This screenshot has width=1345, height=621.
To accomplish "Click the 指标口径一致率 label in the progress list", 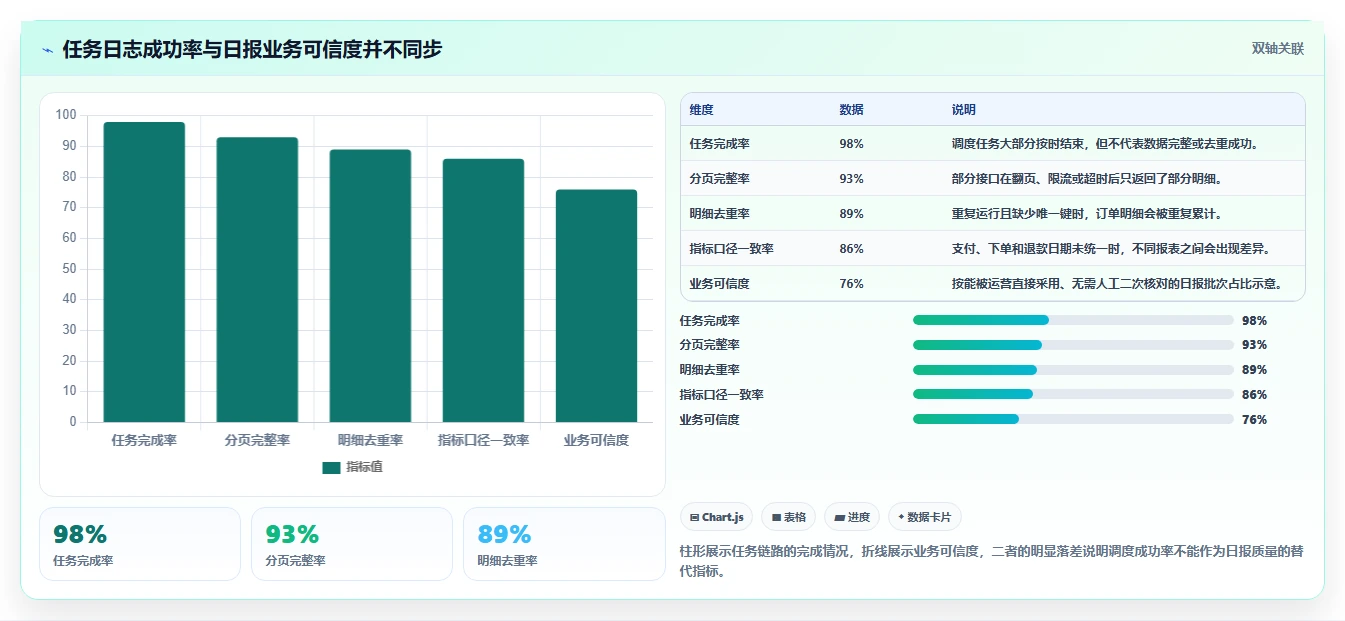I will click(x=721, y=395).
